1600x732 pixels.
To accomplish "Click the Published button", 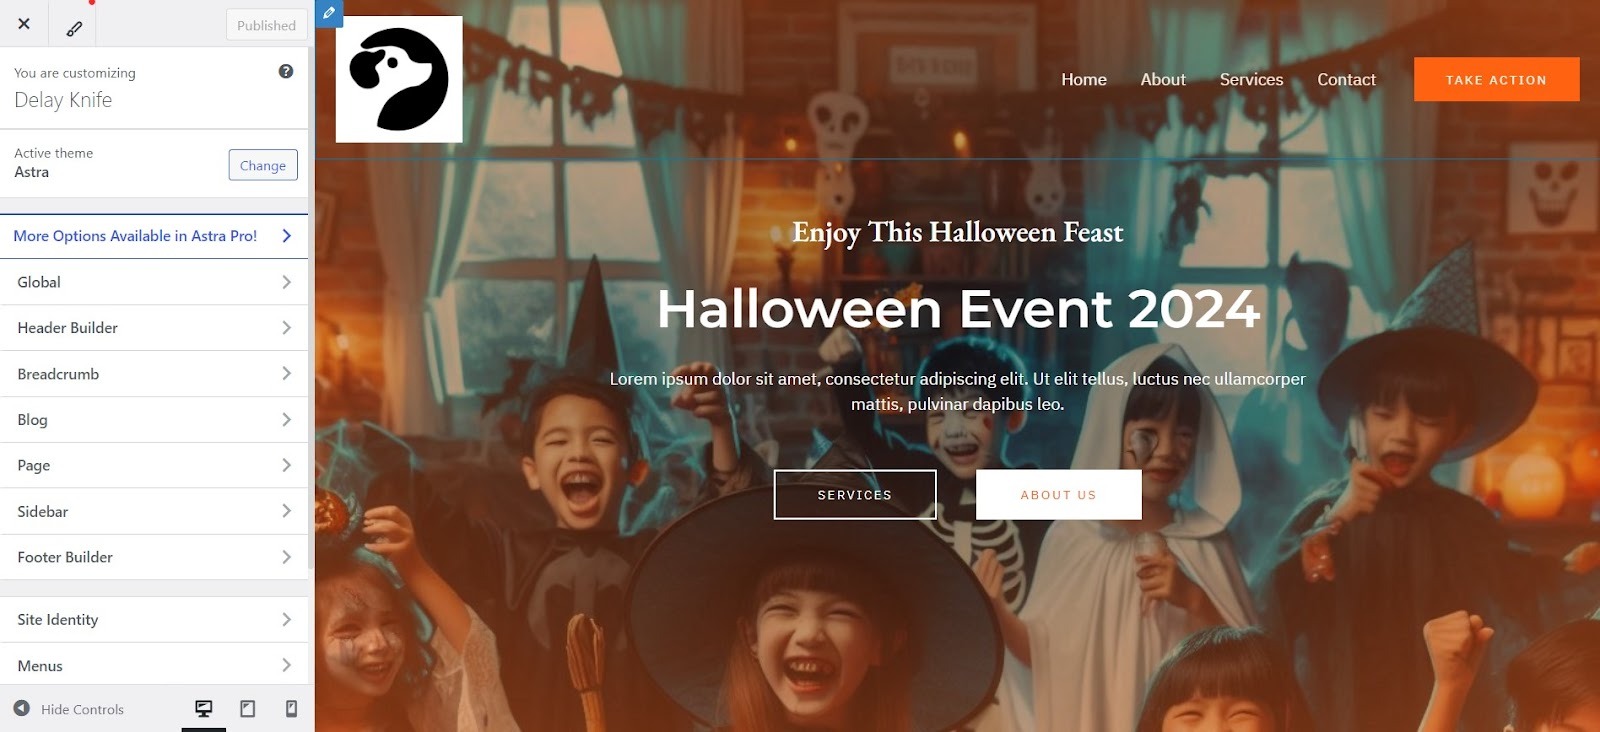I will pos(266,25).
